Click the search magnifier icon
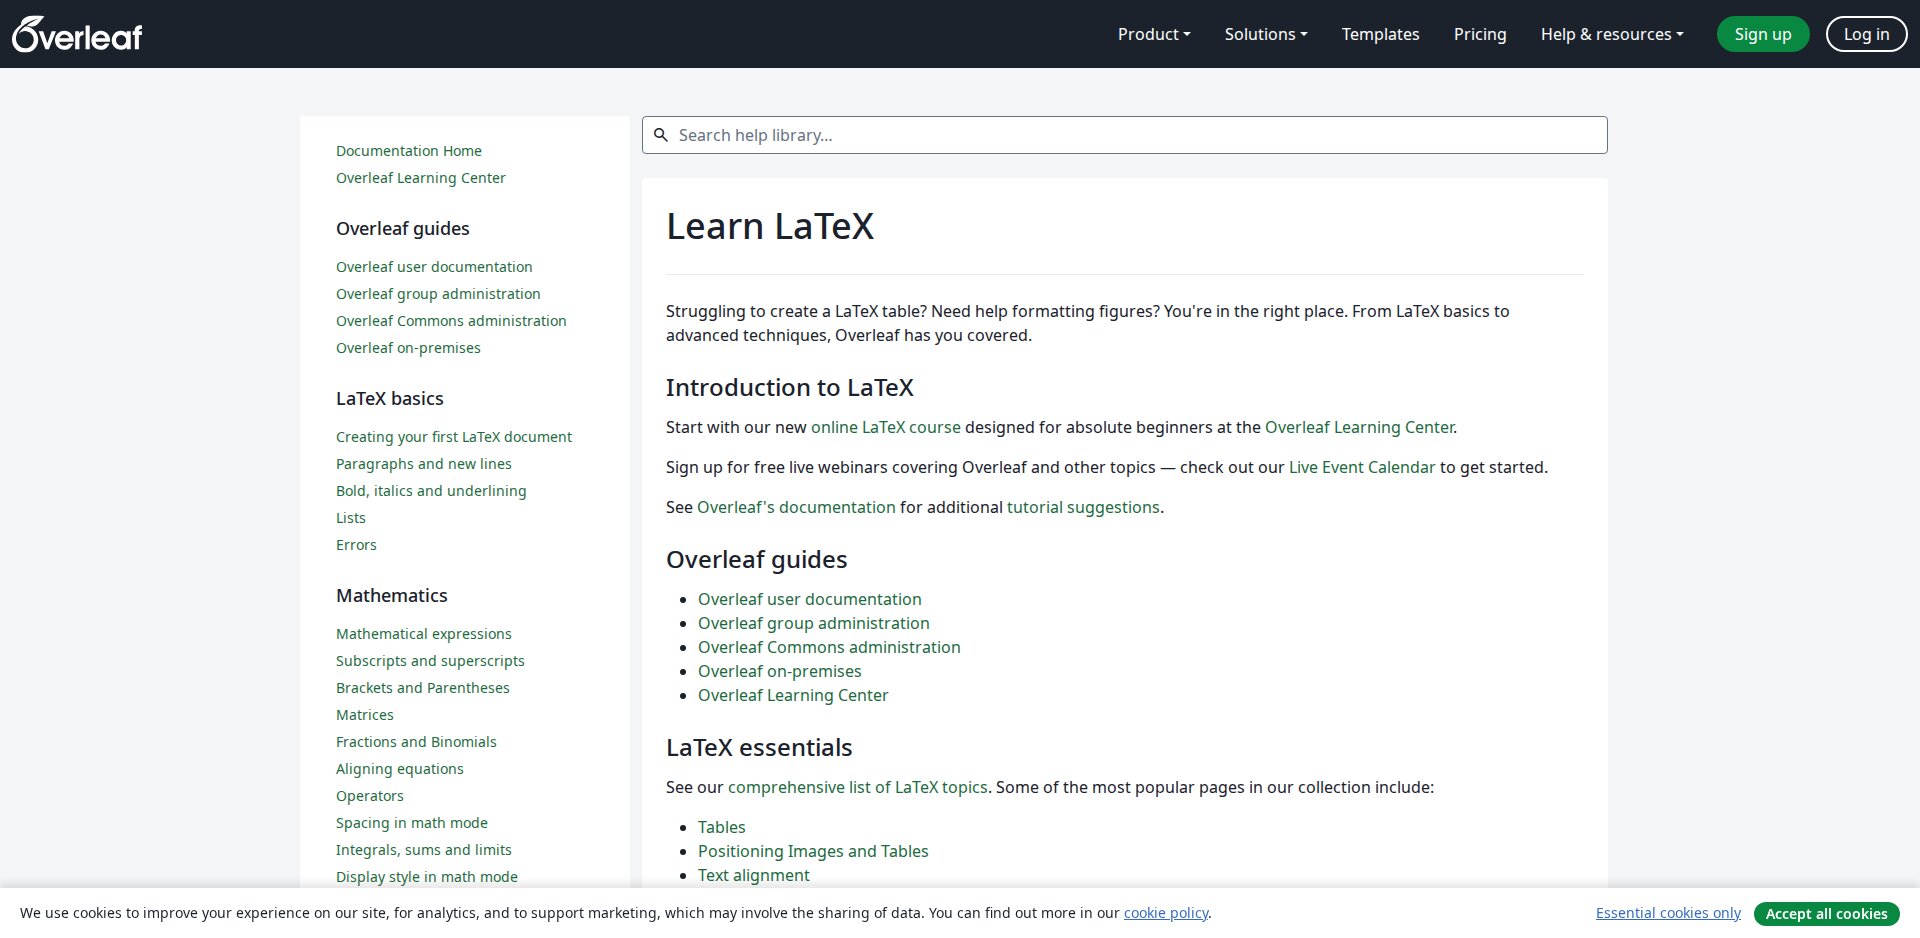Image resolution: width=1920 pixels, height=938 pixels. point(661,135)
